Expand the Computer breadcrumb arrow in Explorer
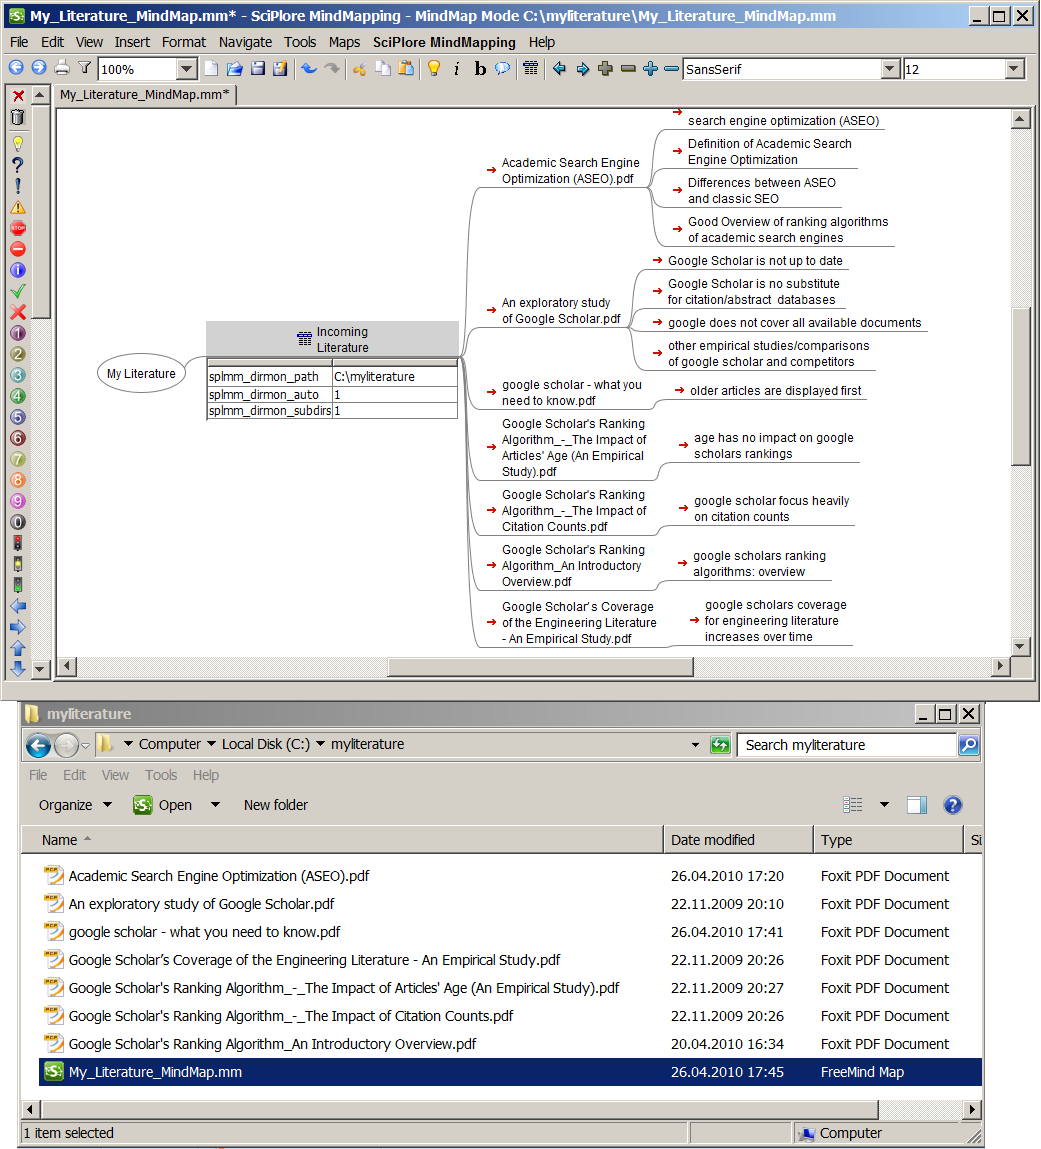Viewport: 1041px width, 1149px height. pyautogui.click(x=211, y=744)
